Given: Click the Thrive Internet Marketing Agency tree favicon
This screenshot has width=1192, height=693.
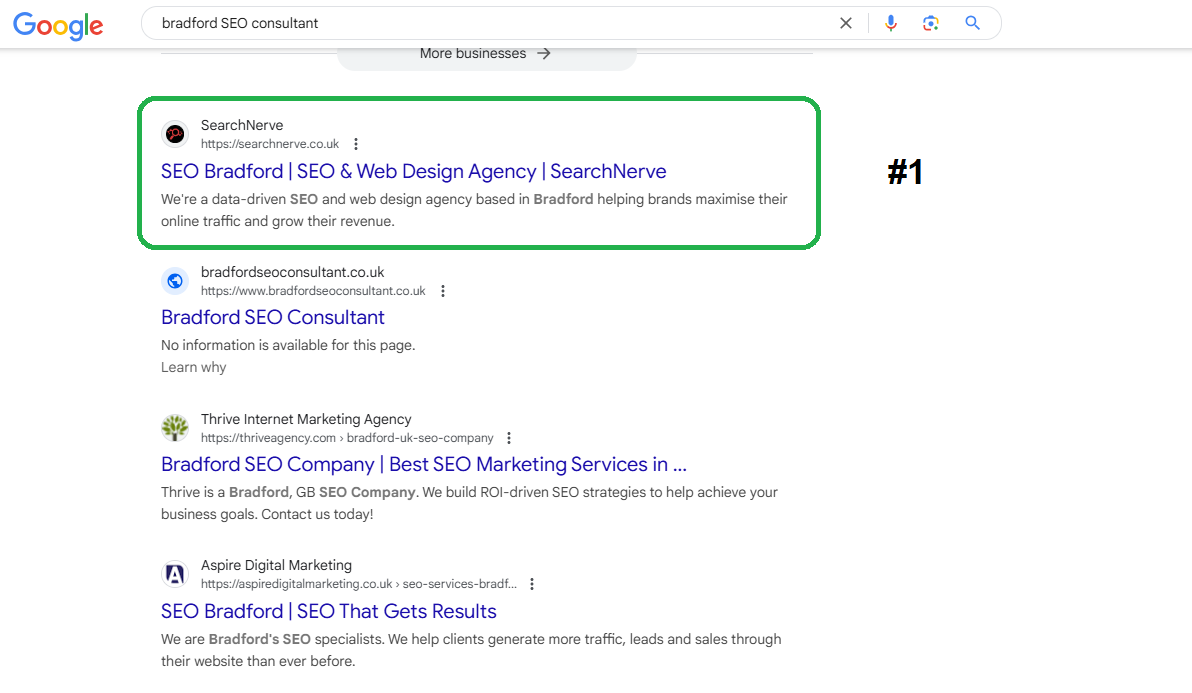Looking at the screenshot, I should click(175, 428).
